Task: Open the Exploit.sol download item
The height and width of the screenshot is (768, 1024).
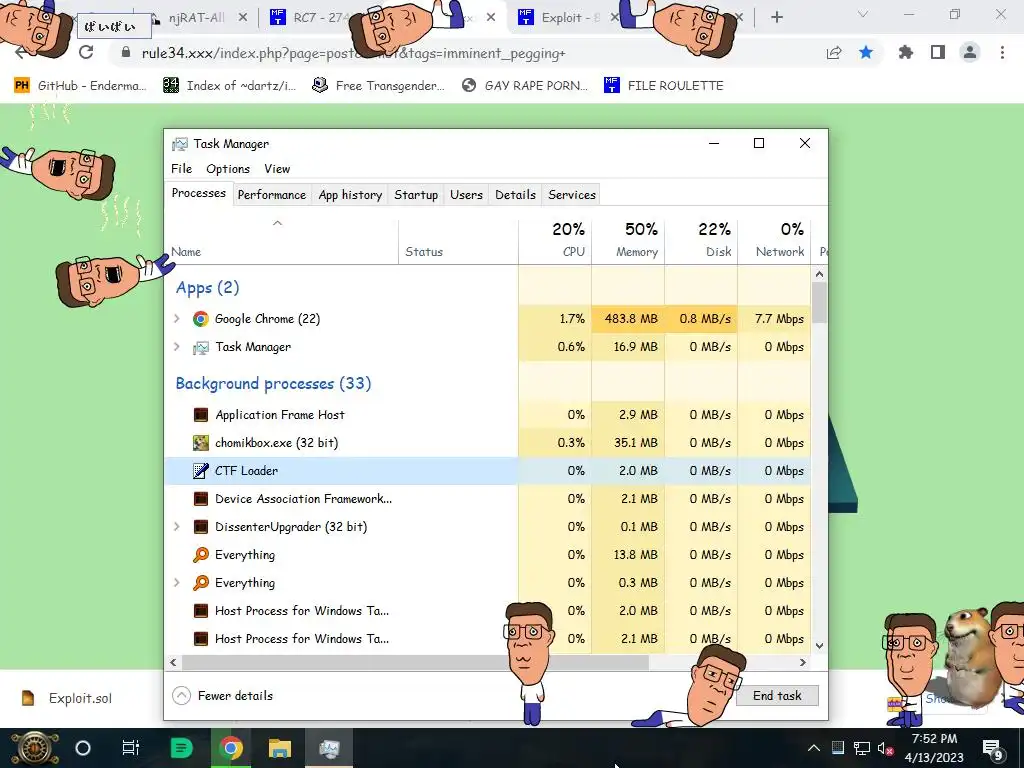Action: click(67, 698)
